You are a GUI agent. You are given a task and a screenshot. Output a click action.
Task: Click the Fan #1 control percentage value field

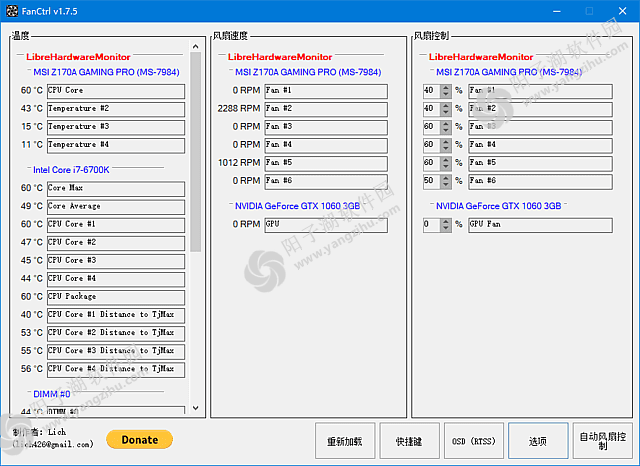click(432, 91)
